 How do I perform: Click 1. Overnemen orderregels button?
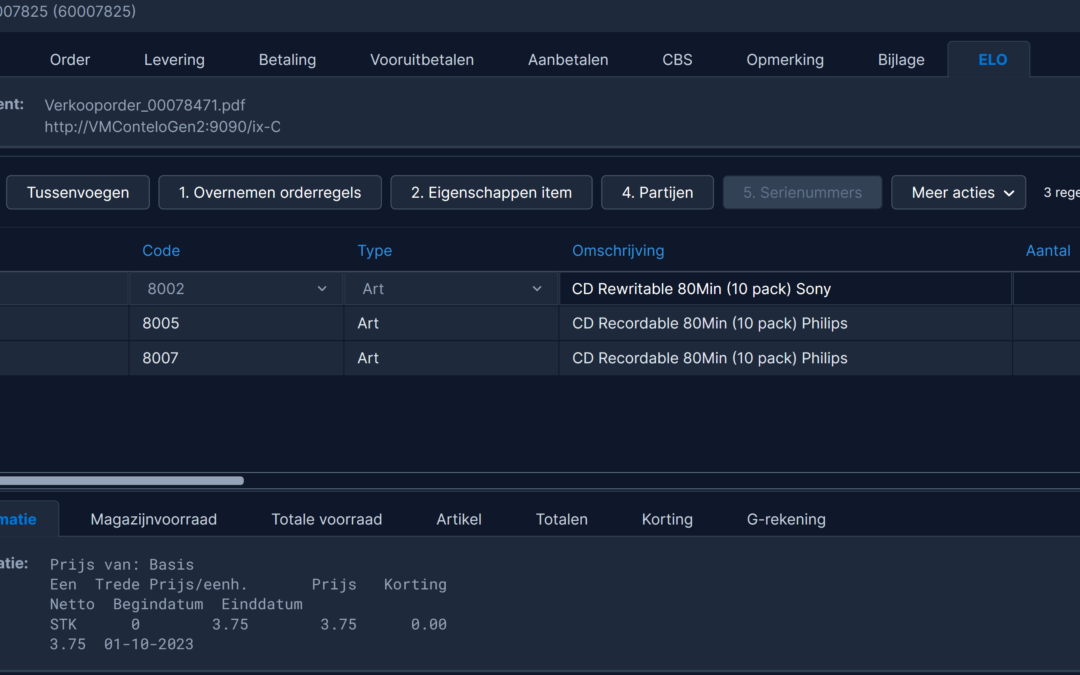click(270, 193)
